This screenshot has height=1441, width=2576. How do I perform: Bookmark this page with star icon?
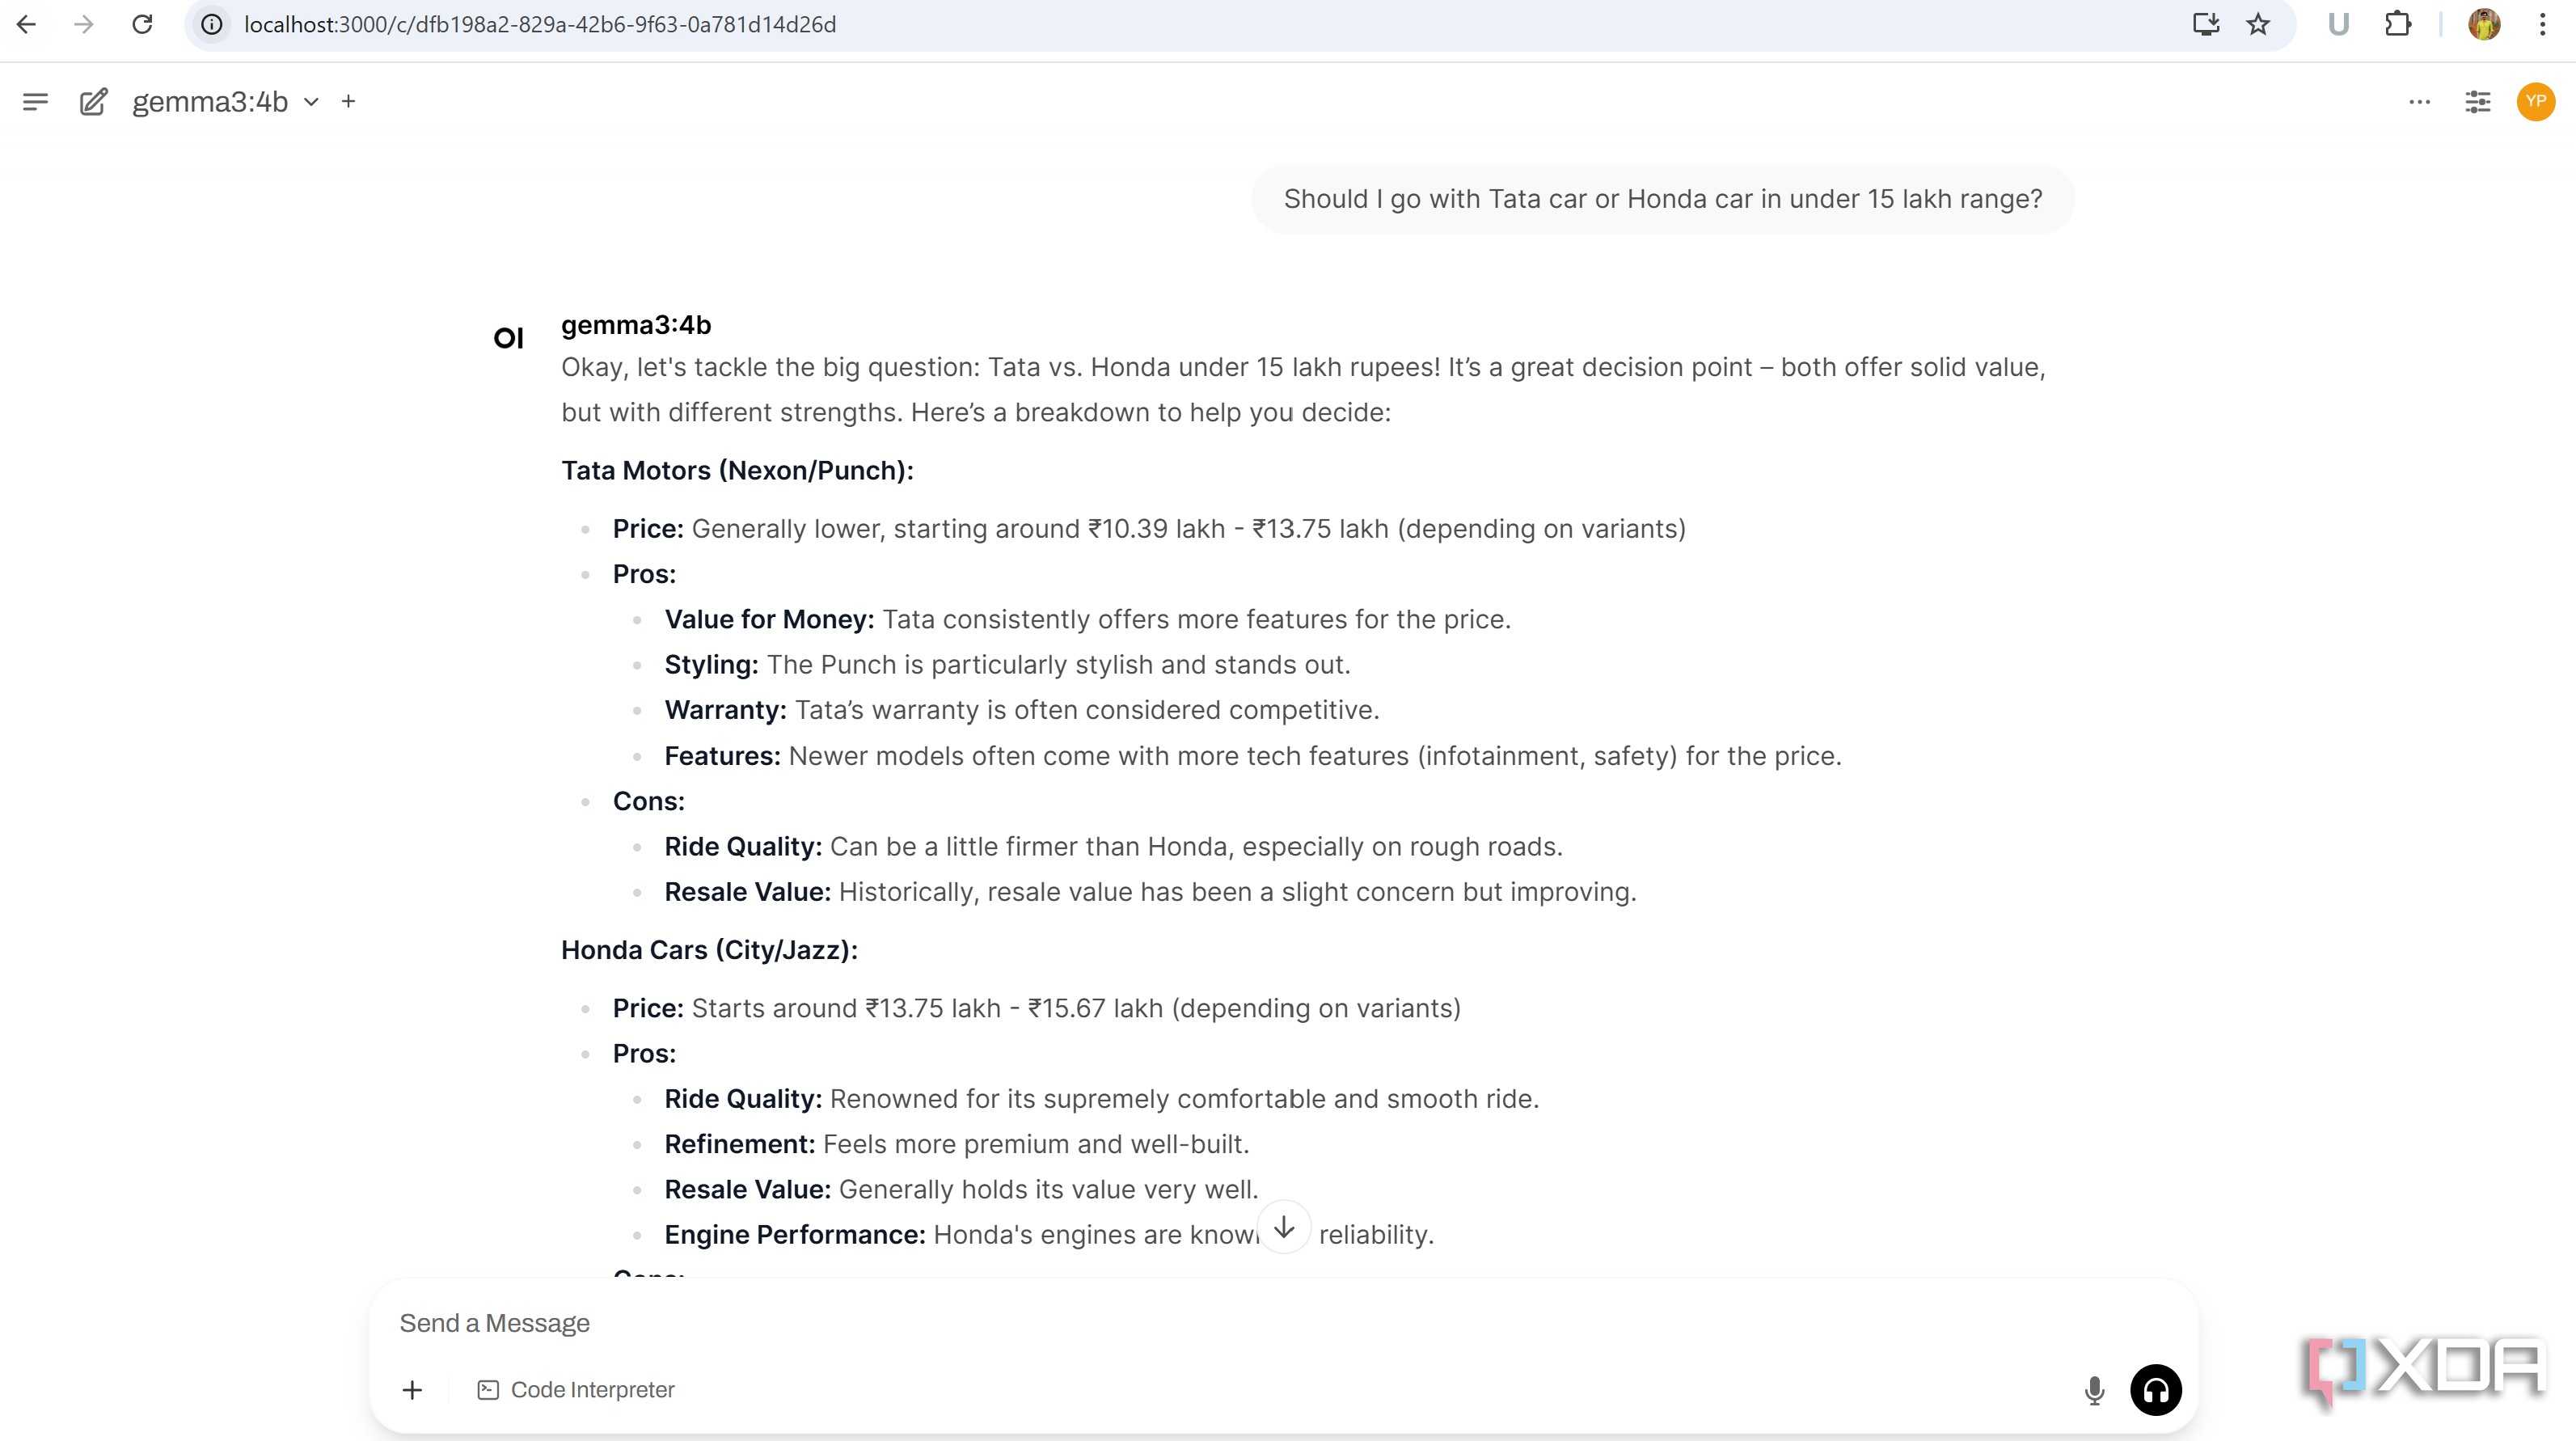pos(2257,24)
